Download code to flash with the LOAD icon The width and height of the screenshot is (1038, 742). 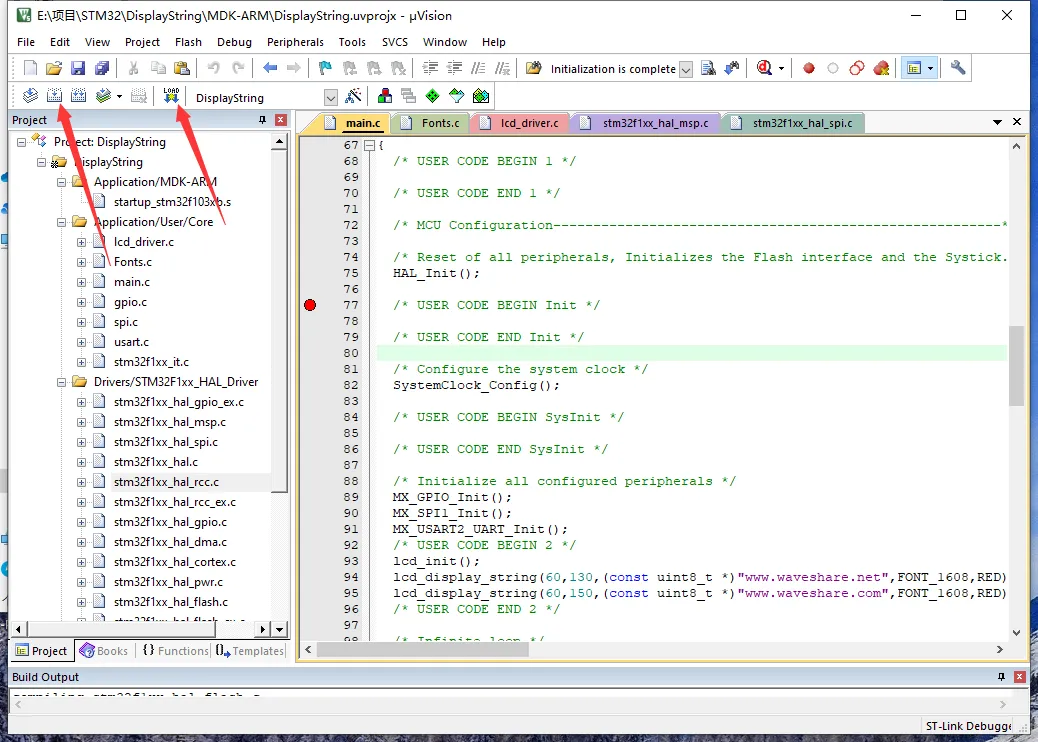click(x=171, y=96)
